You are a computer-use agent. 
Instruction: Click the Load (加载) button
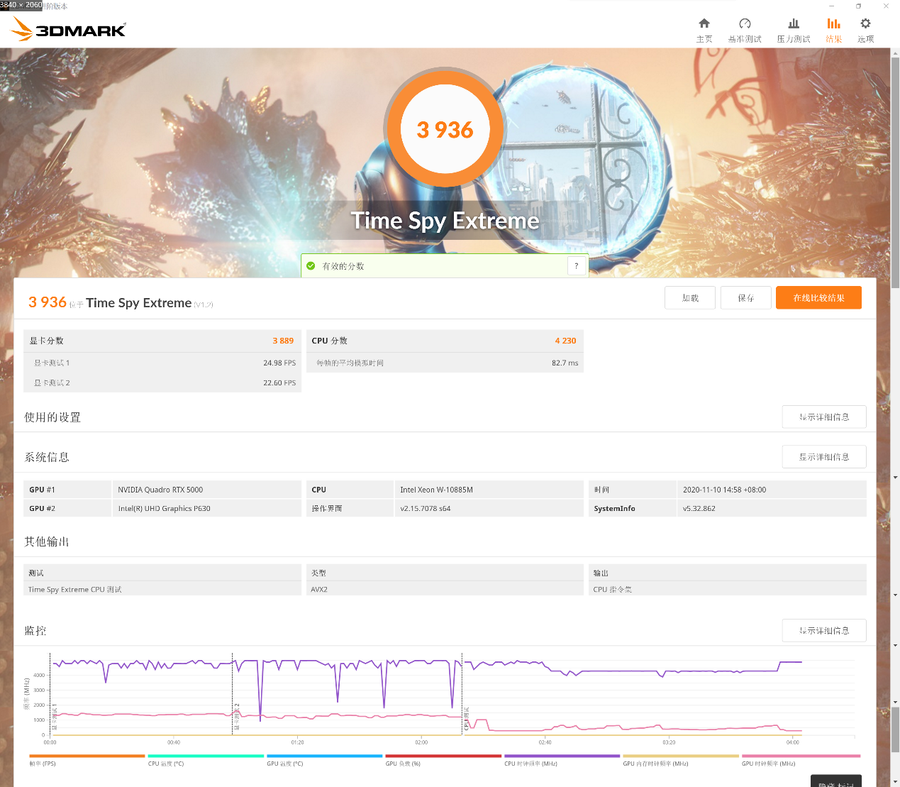(x=690, y=298)
